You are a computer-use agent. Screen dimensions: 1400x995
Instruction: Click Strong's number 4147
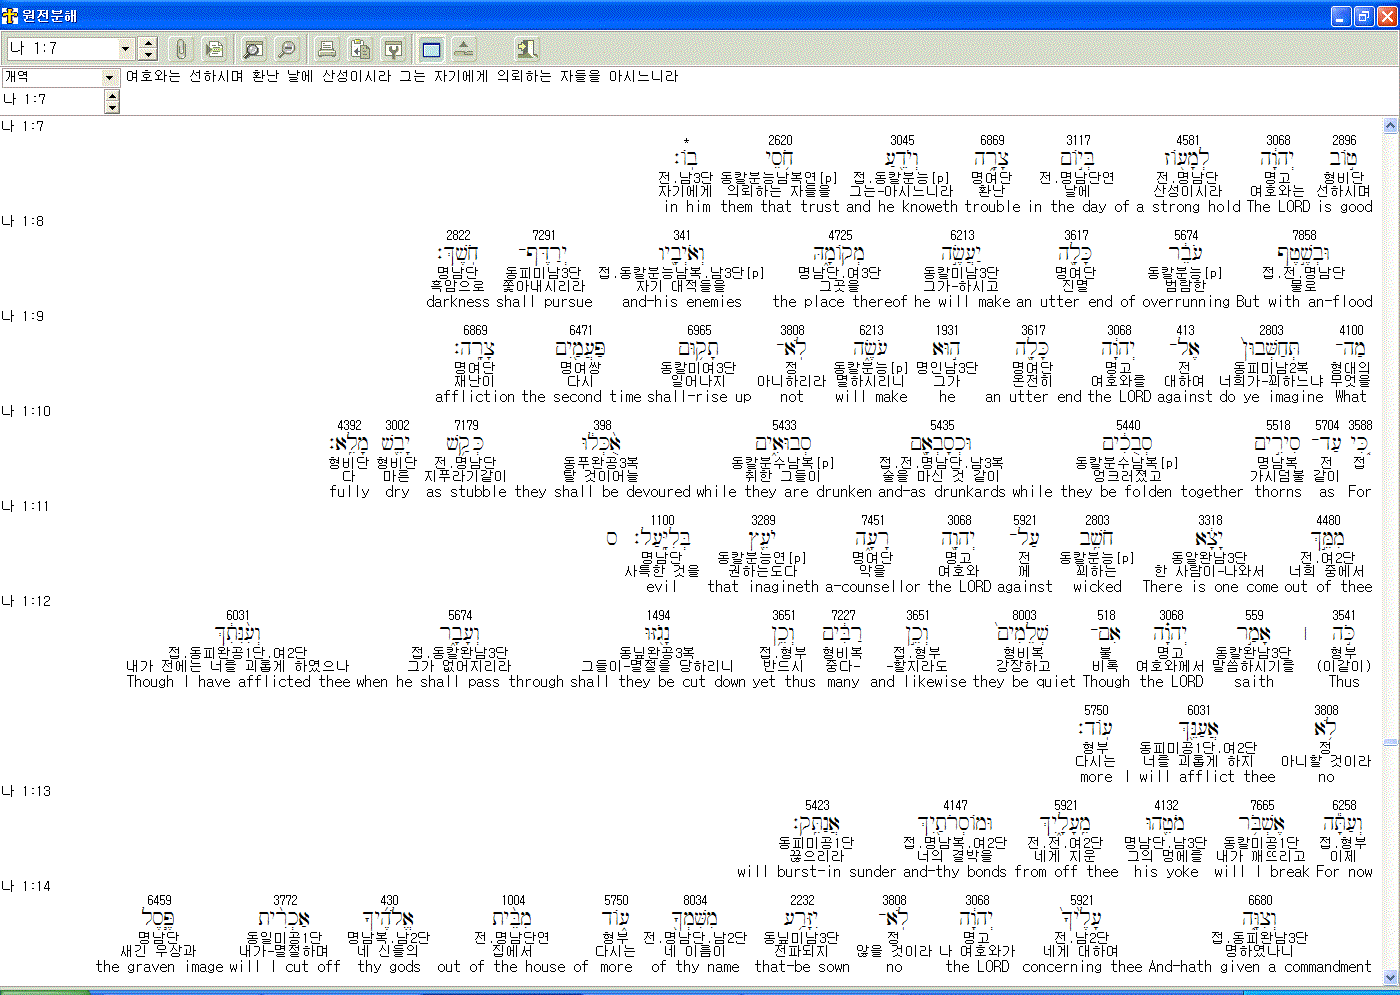(955, 805)
